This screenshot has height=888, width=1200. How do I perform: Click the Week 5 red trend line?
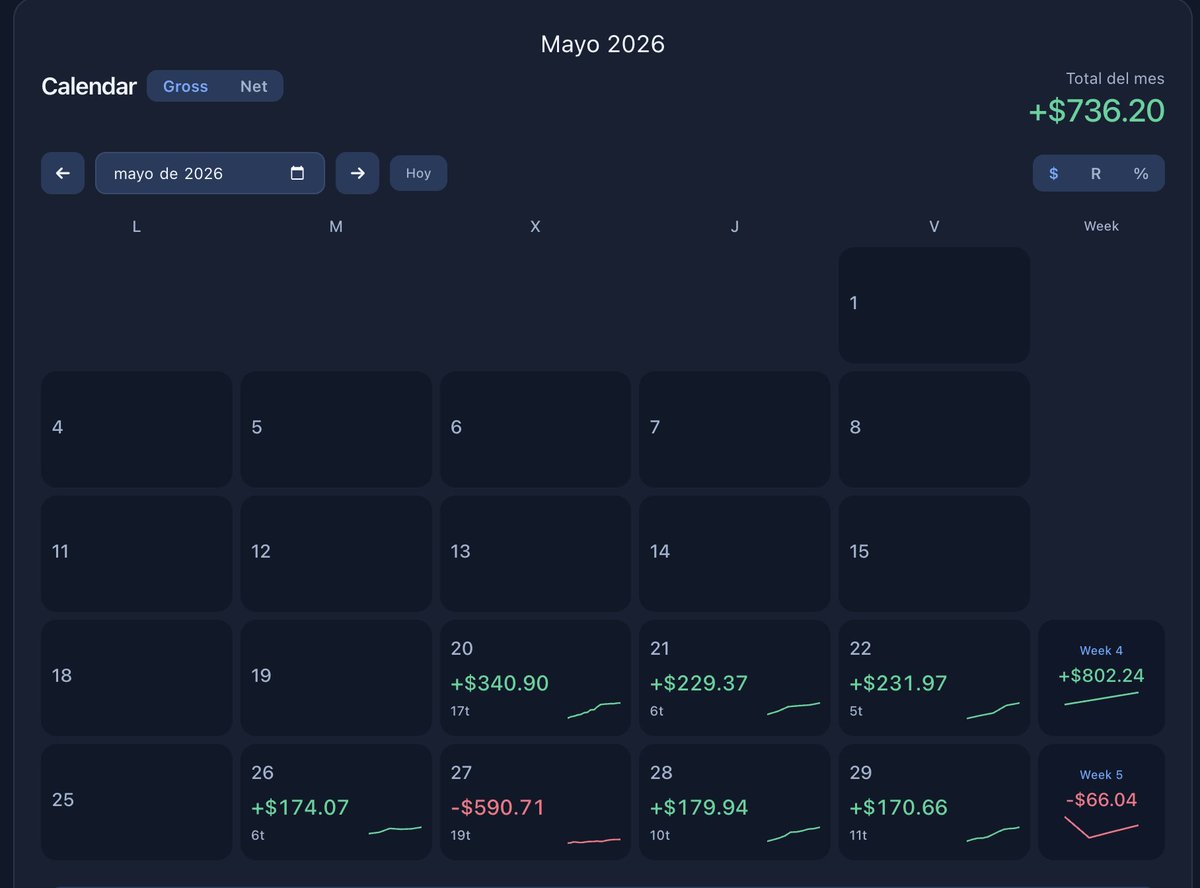click(x=1101, y=827)
